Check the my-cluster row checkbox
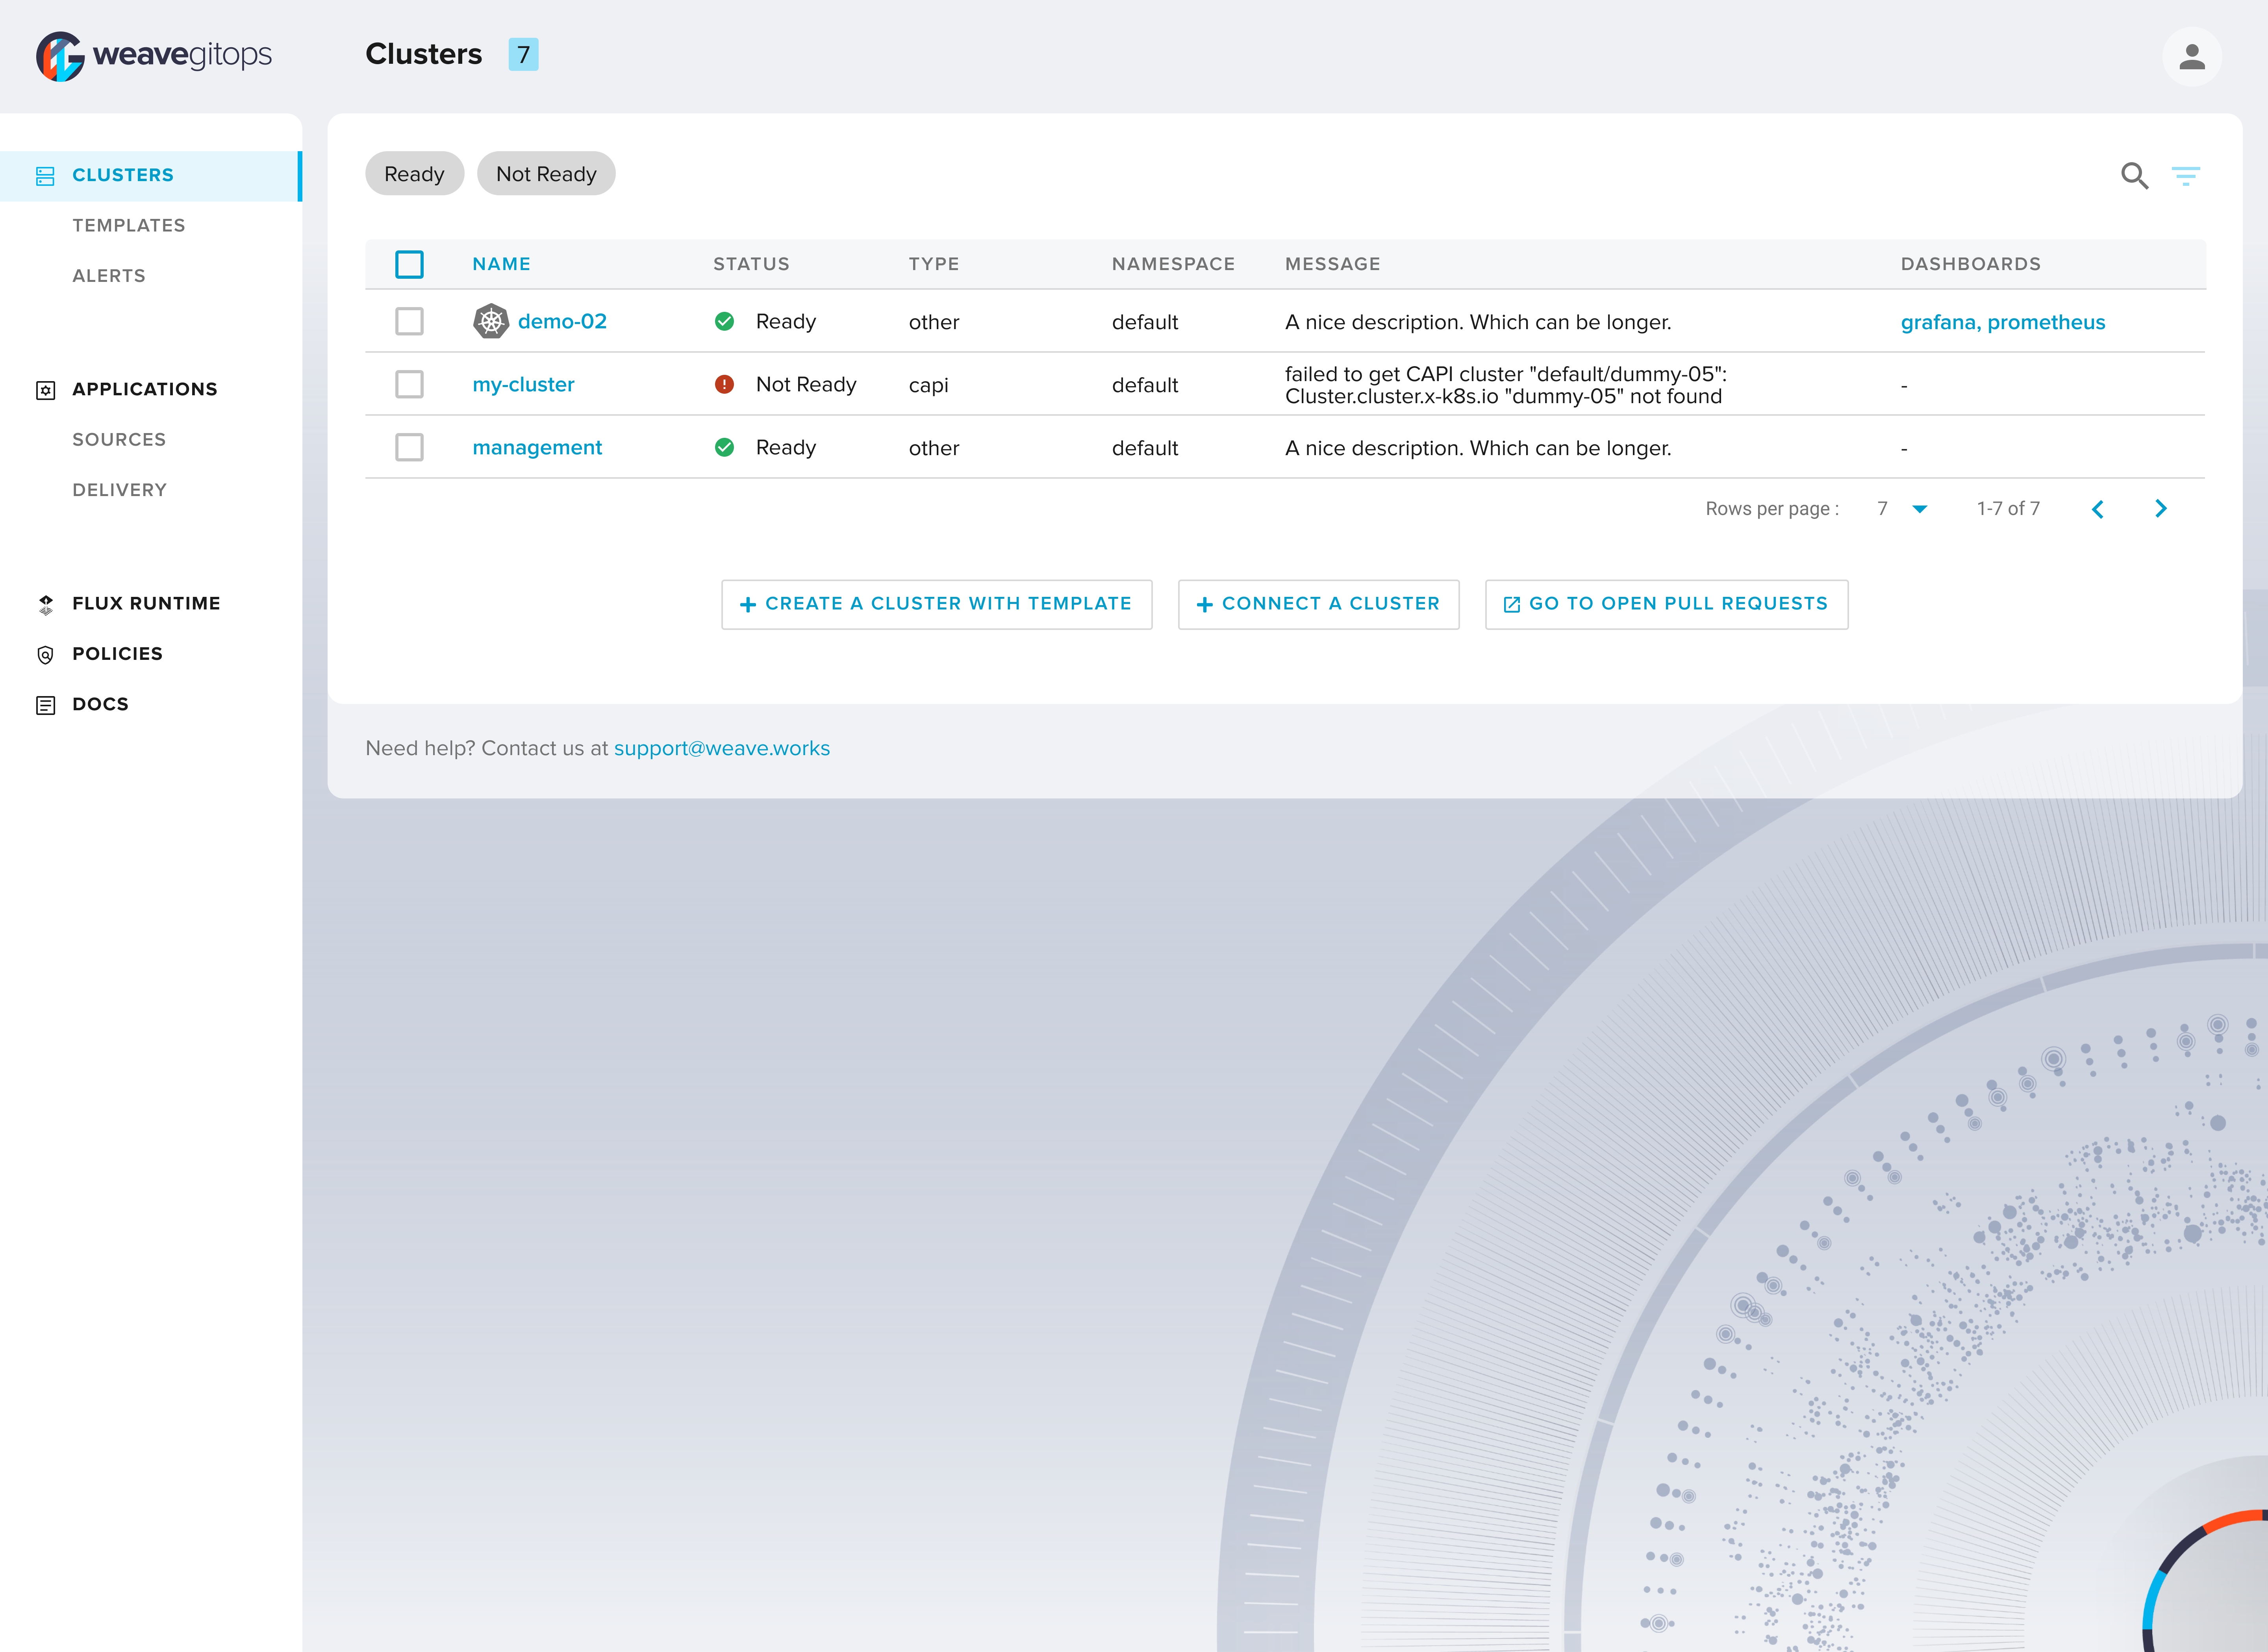This screenshot has height=1652, width=2268. pyautogui.click(x=409, y=384)
